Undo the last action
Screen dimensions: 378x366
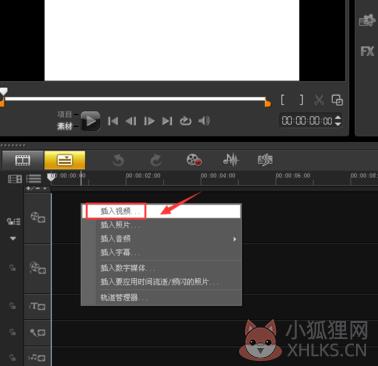tap(118, 160)
